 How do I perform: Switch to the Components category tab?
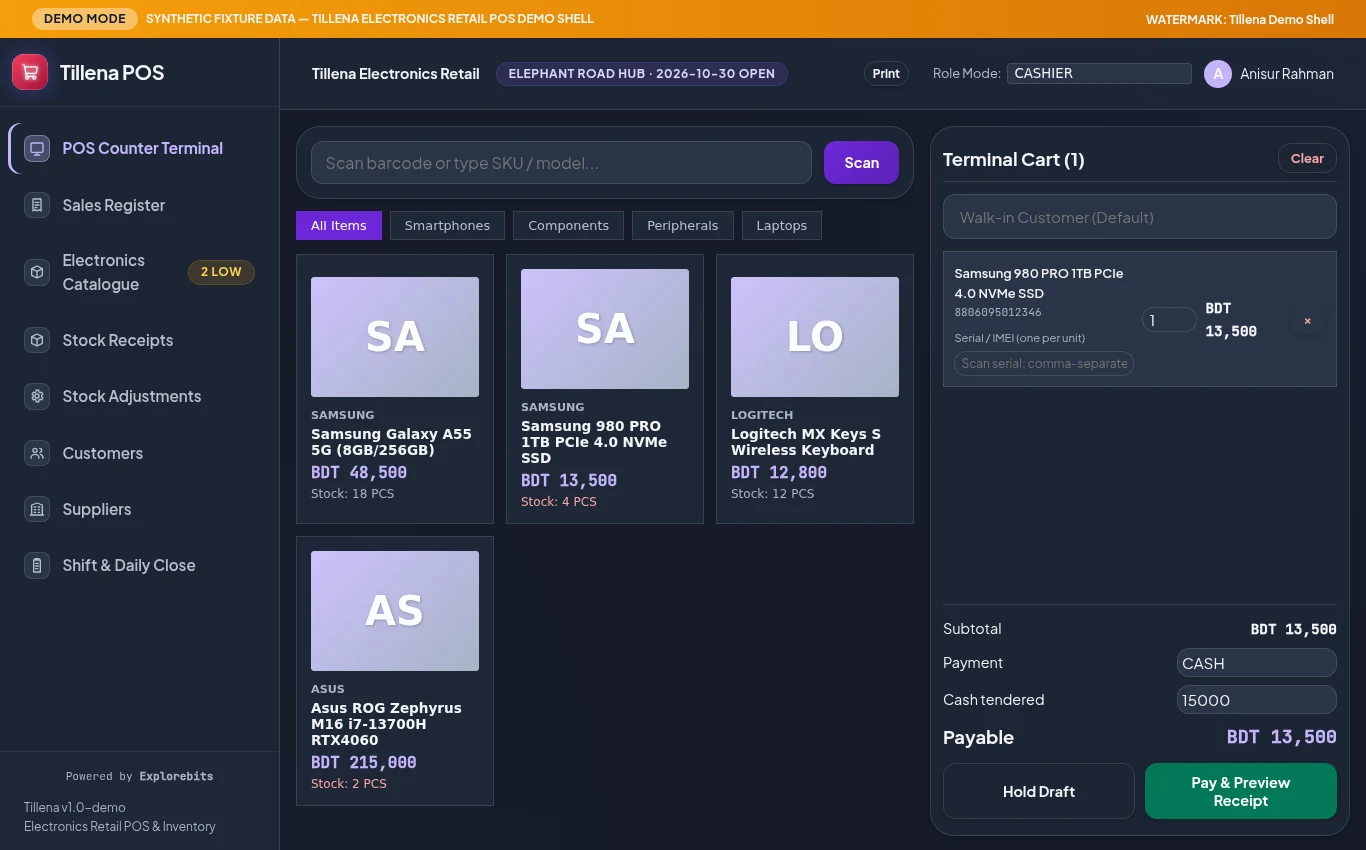(x=568, y=225)
